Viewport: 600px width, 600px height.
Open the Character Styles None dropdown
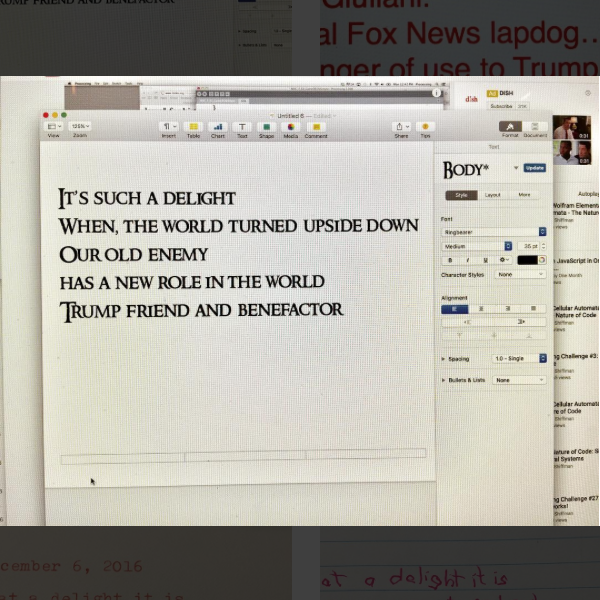tap(520, 274)
